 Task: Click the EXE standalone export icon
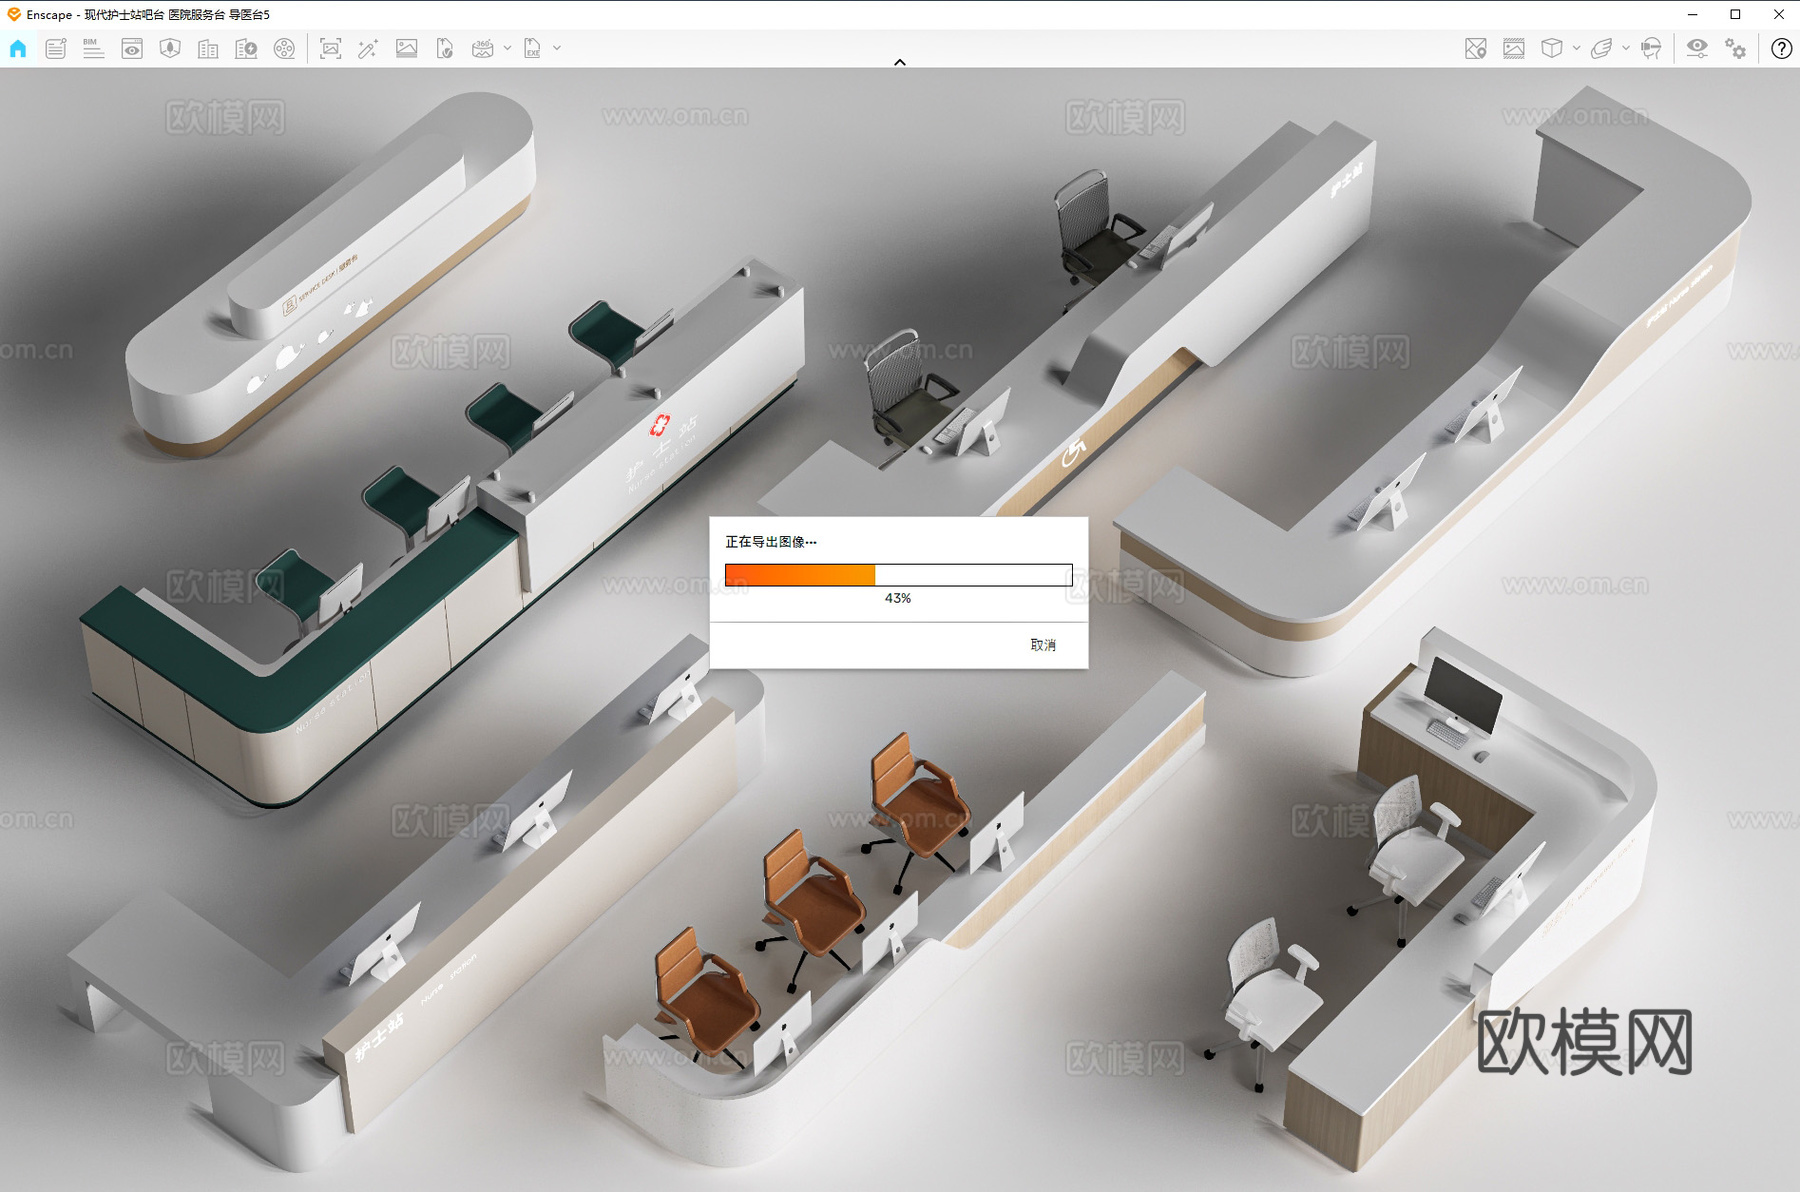[x=533, y=48]
